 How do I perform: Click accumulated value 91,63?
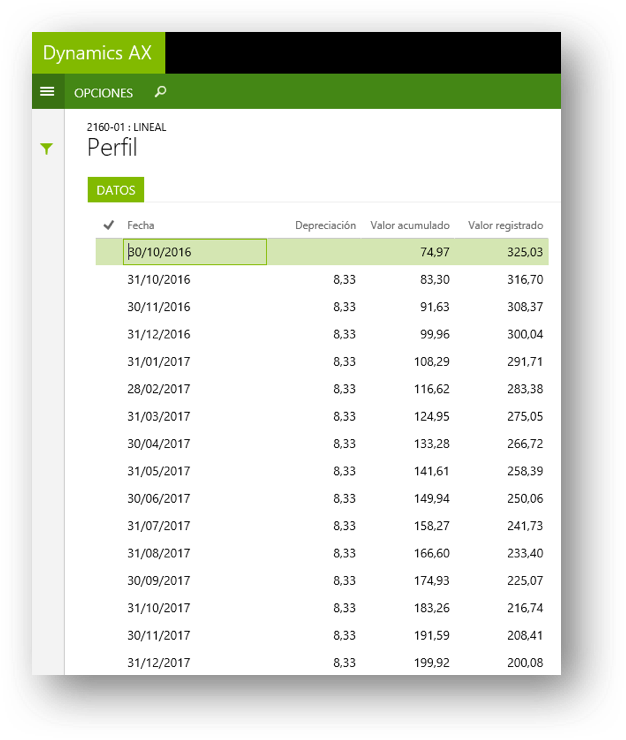coord(435,307)
